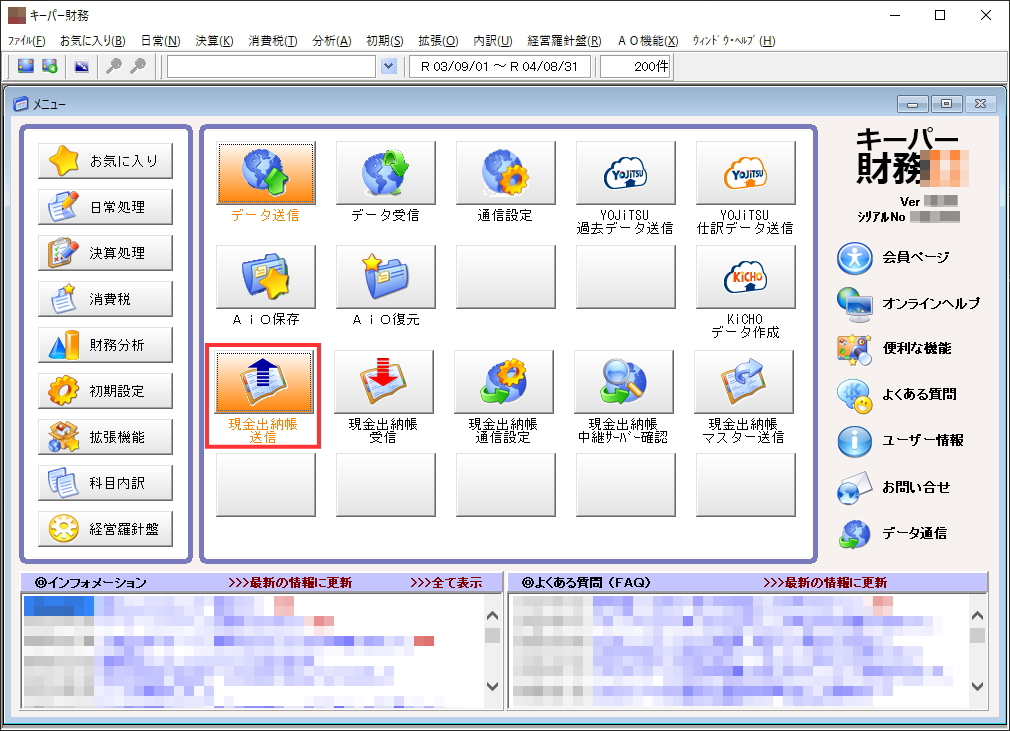The height and width of the screenshot is (731, 1010).
Task: Open 現金出納帳 マスター送信
Action: [743, 381]
